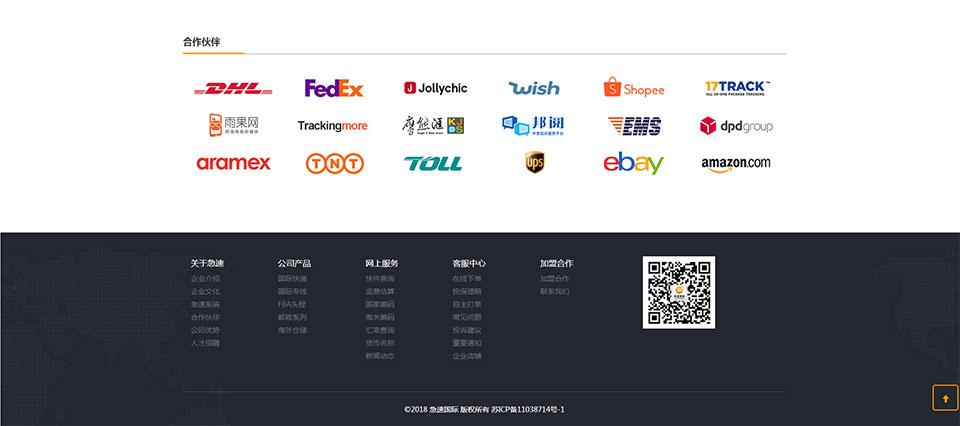Image resolution: width=960 pixels, height=426 pixels.
Task: Click the QR code image in footer
Action: 678,293
